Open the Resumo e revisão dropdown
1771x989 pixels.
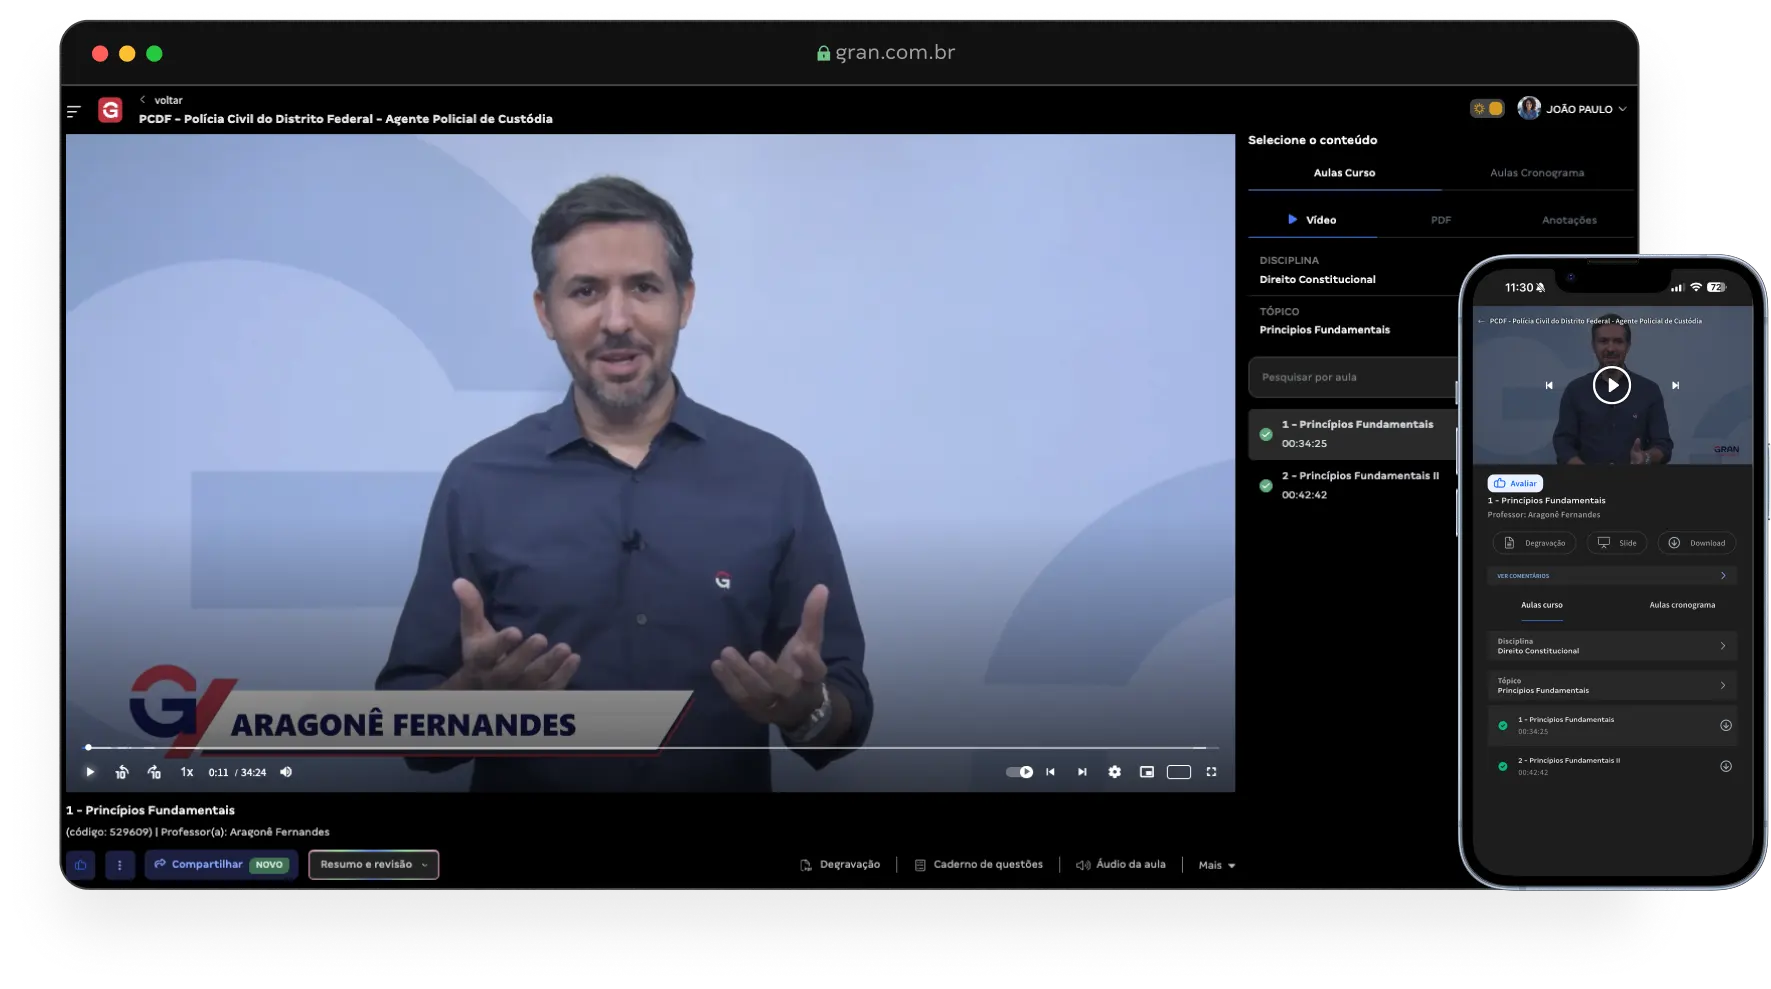click(x=373, y=864)
